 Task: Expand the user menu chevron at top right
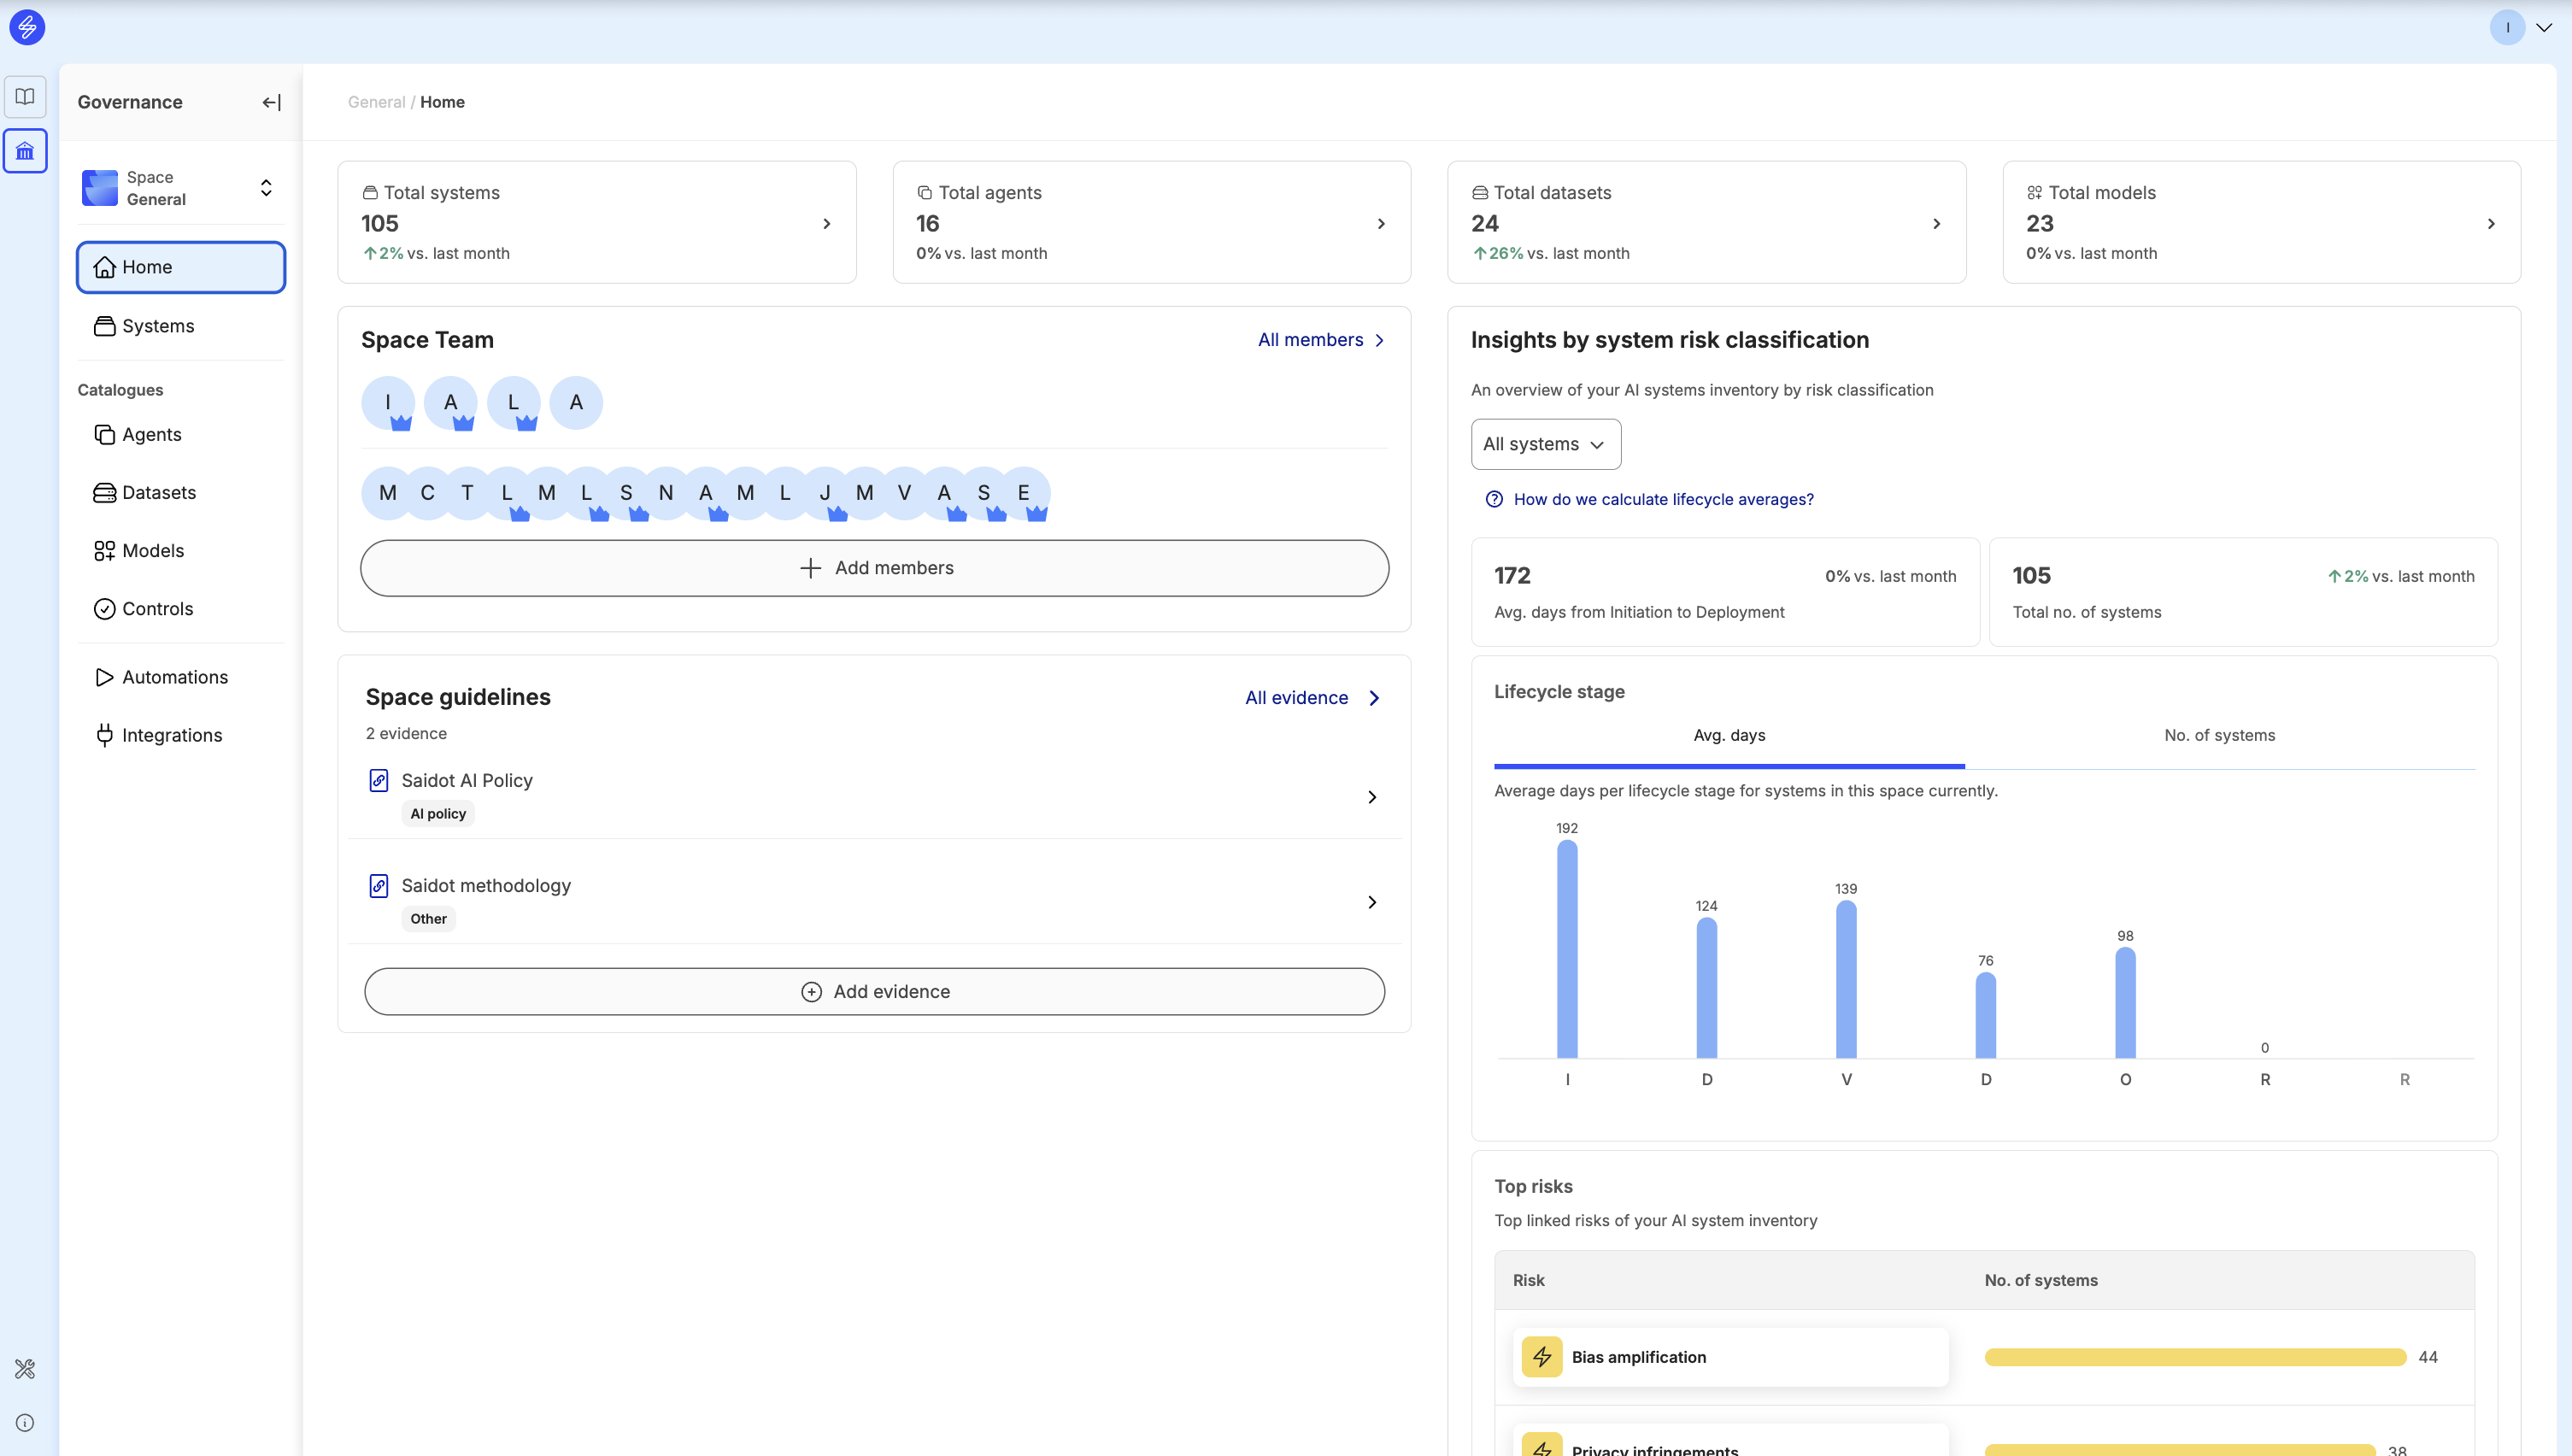pos(2544,27)
